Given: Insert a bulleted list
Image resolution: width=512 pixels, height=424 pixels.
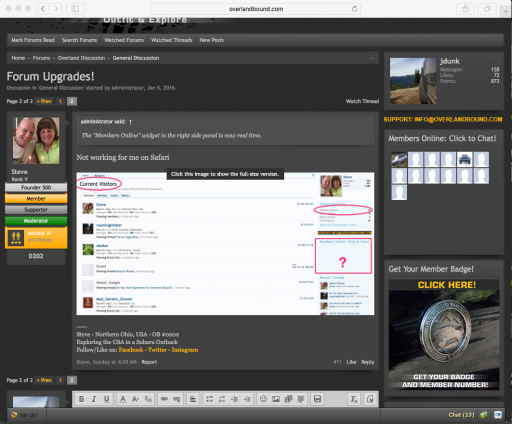Looking at the screenshot, I should click(209, 399).
